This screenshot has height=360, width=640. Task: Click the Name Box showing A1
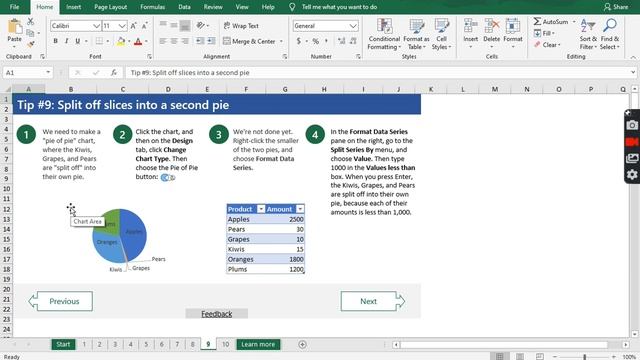[x=28, y=73]
